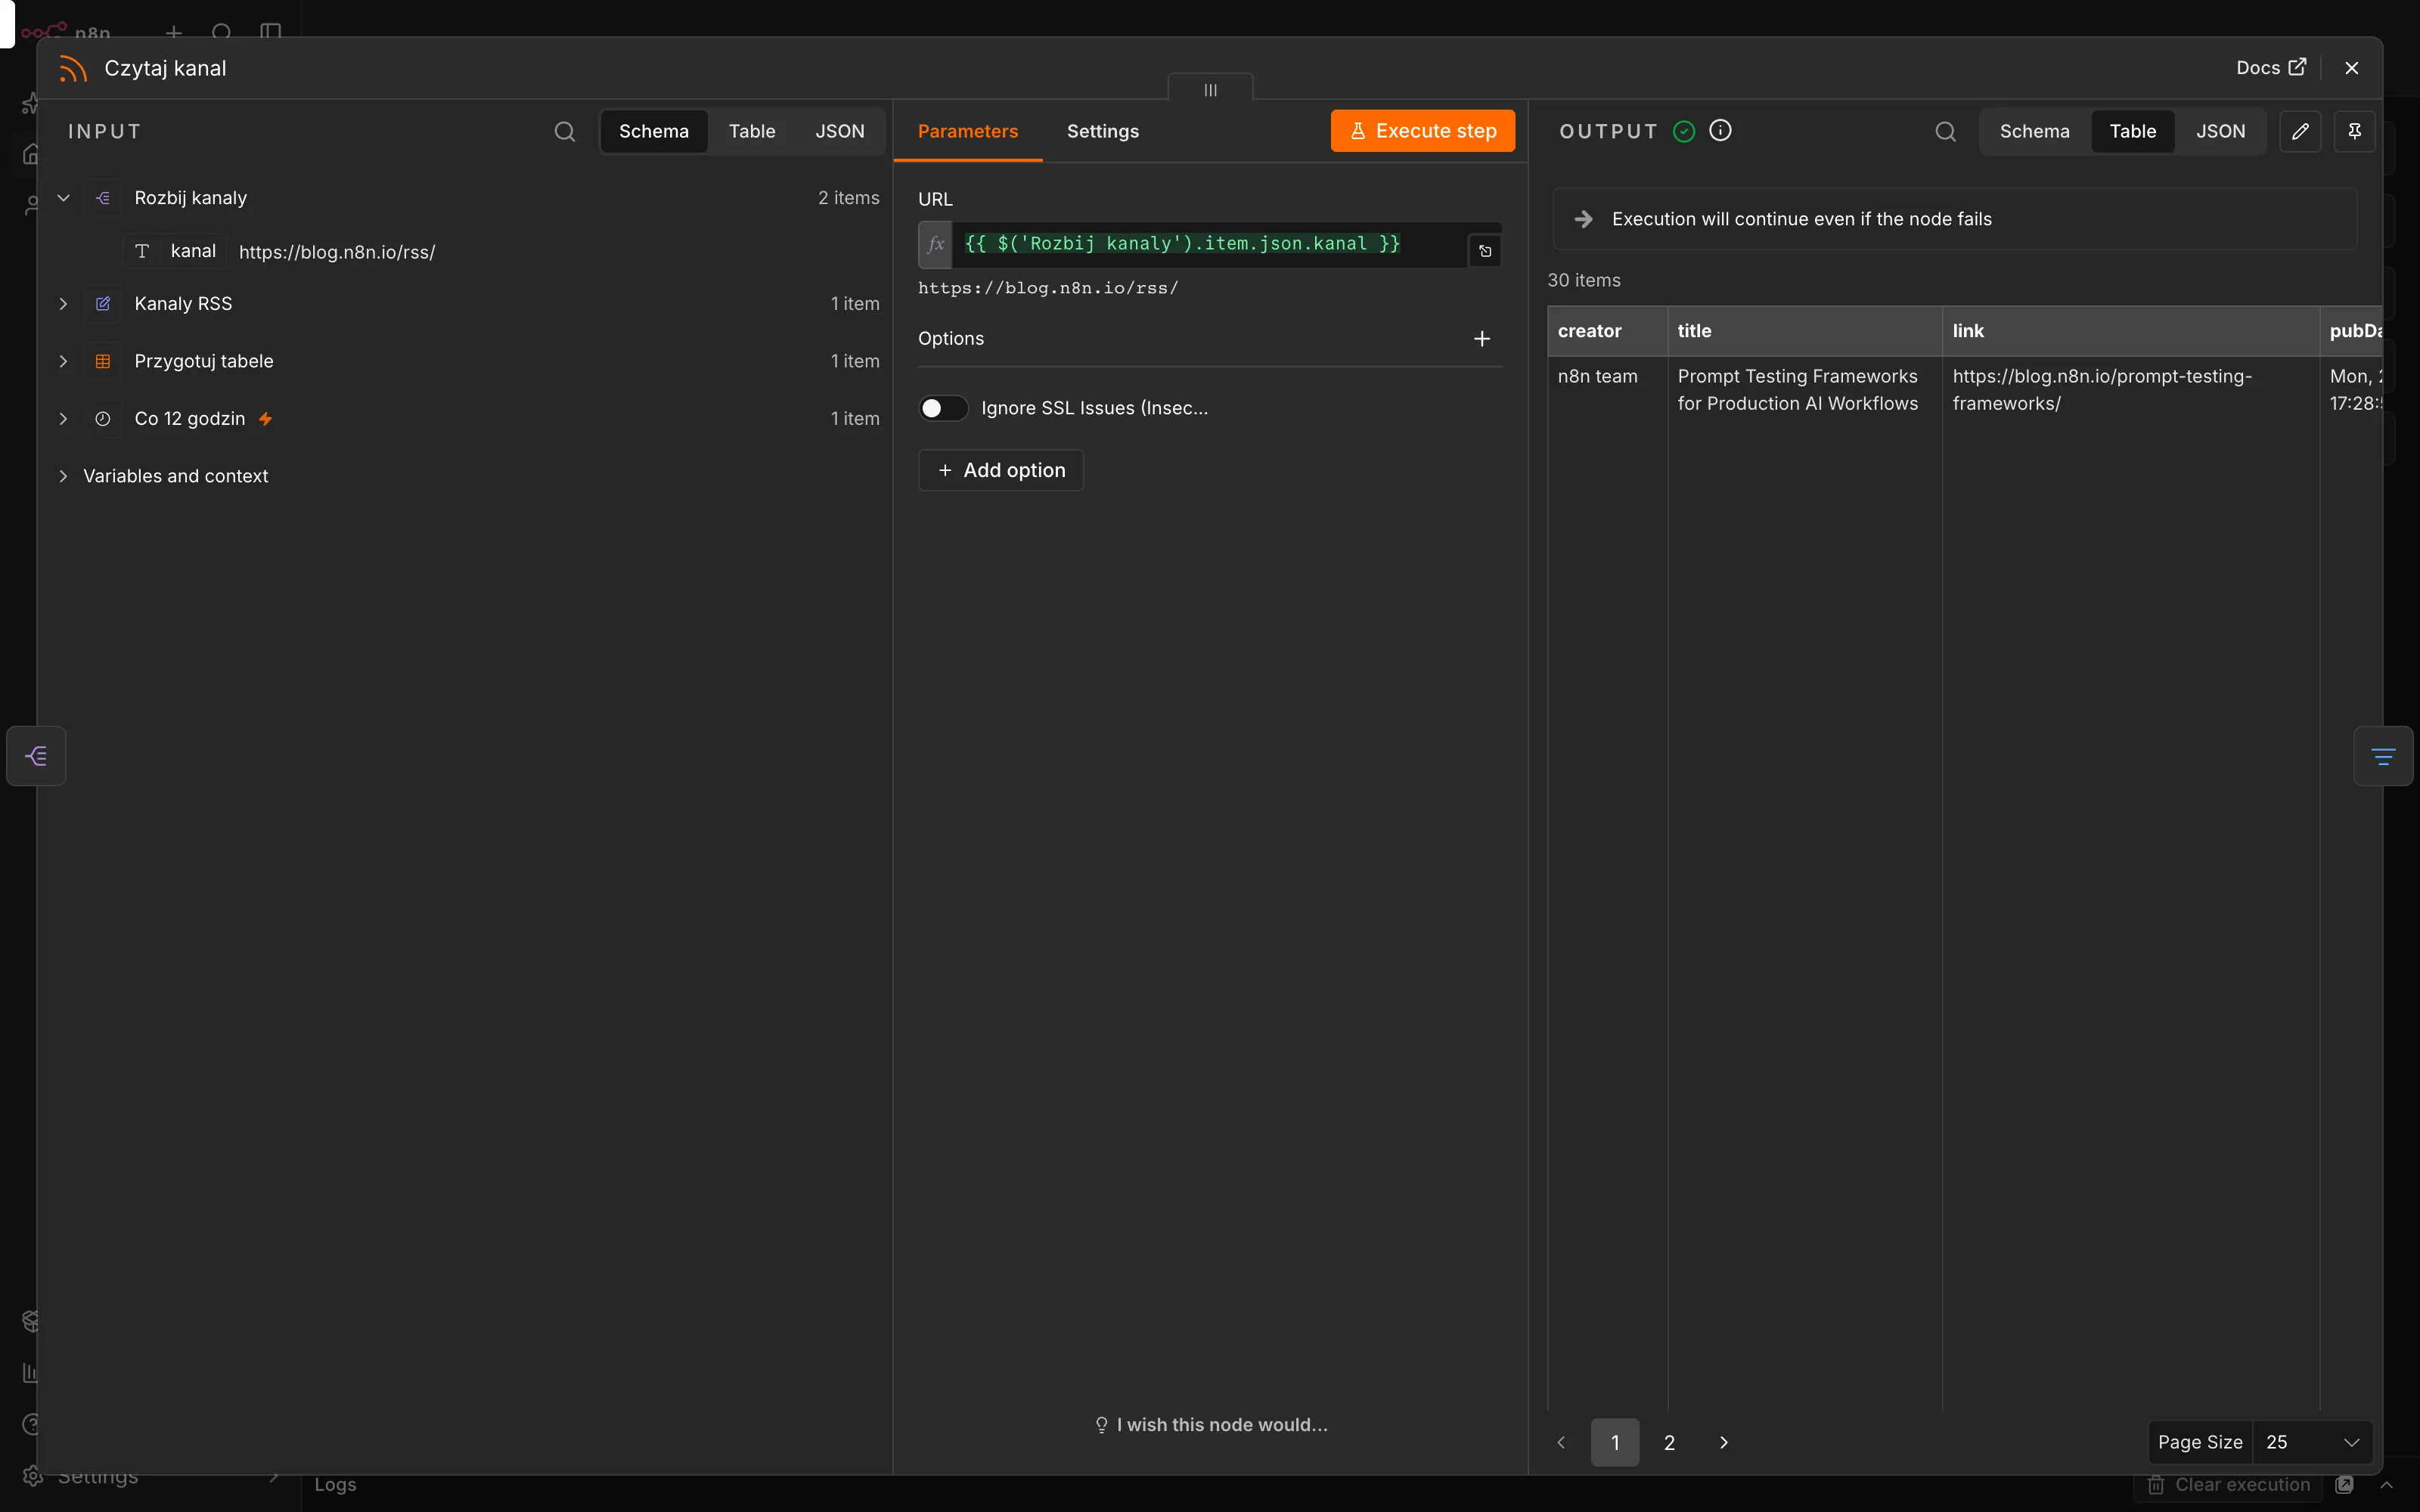Open the Docs link

tap(2271, 68)
